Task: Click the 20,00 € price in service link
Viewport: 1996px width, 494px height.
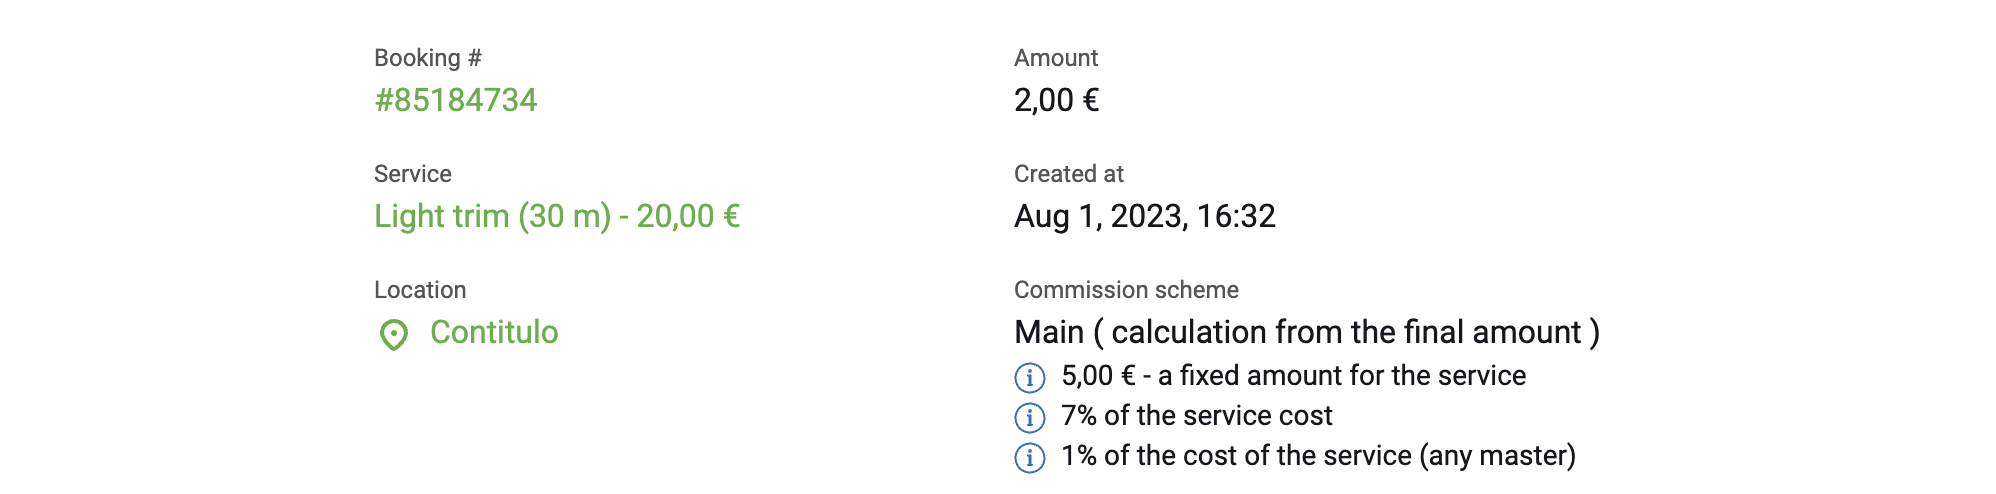Action: coord(688,216)
